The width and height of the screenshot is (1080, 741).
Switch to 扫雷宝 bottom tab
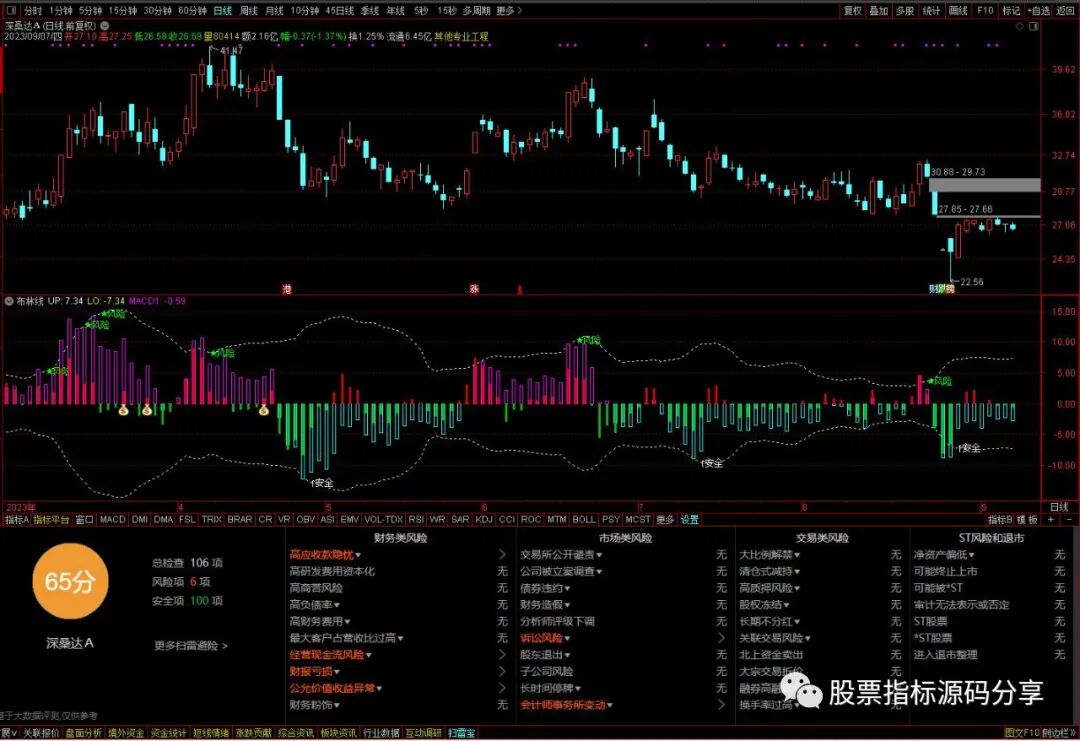(461, 733)
